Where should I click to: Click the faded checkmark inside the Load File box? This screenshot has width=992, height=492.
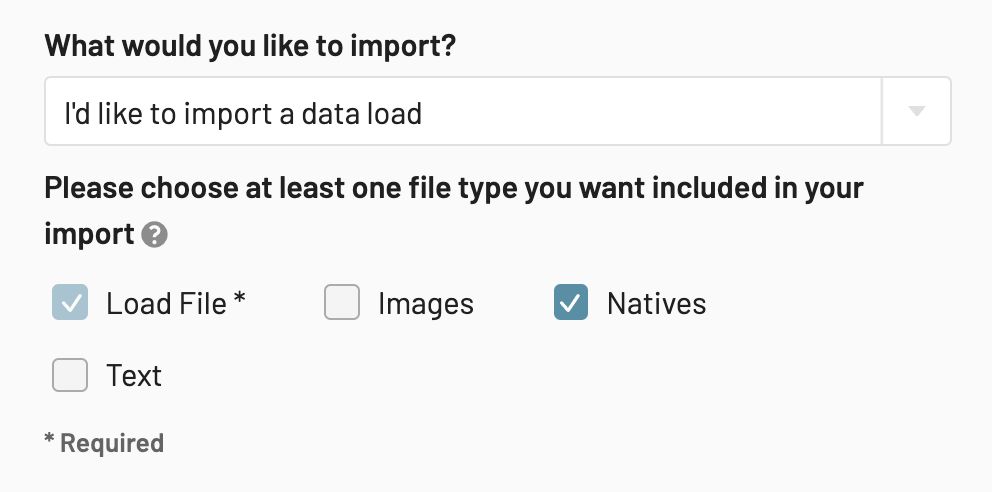tap(70, 304)
